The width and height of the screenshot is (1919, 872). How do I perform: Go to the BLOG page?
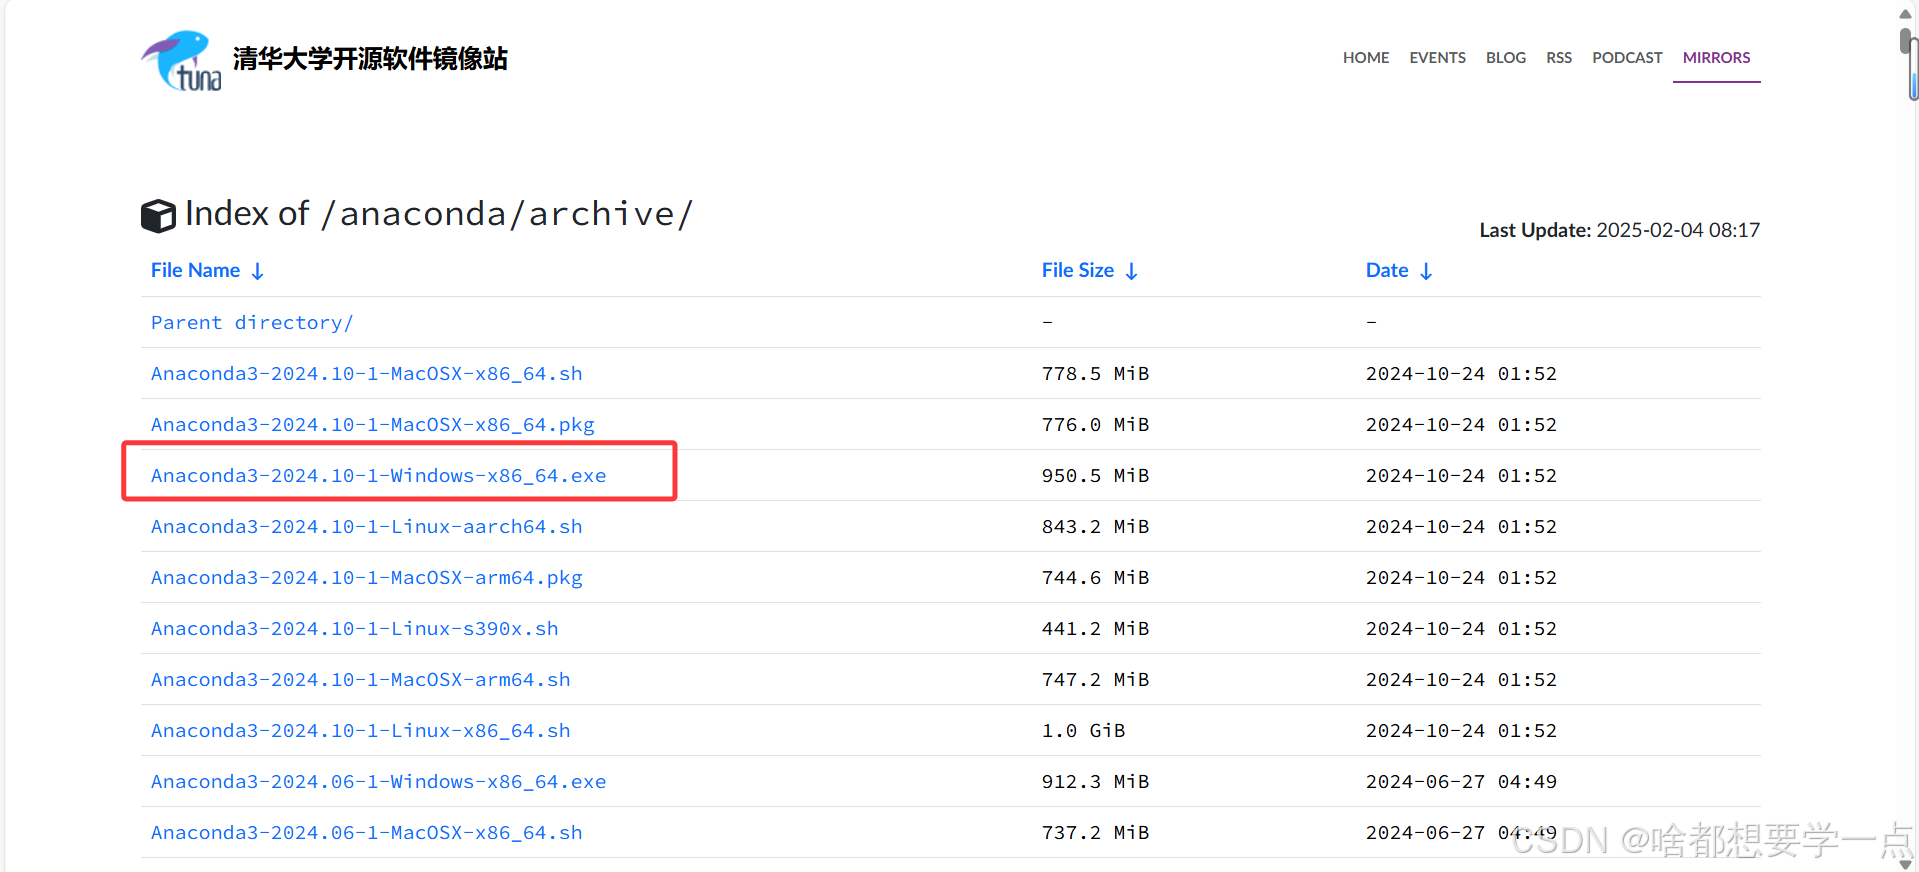click(1506, 58)
